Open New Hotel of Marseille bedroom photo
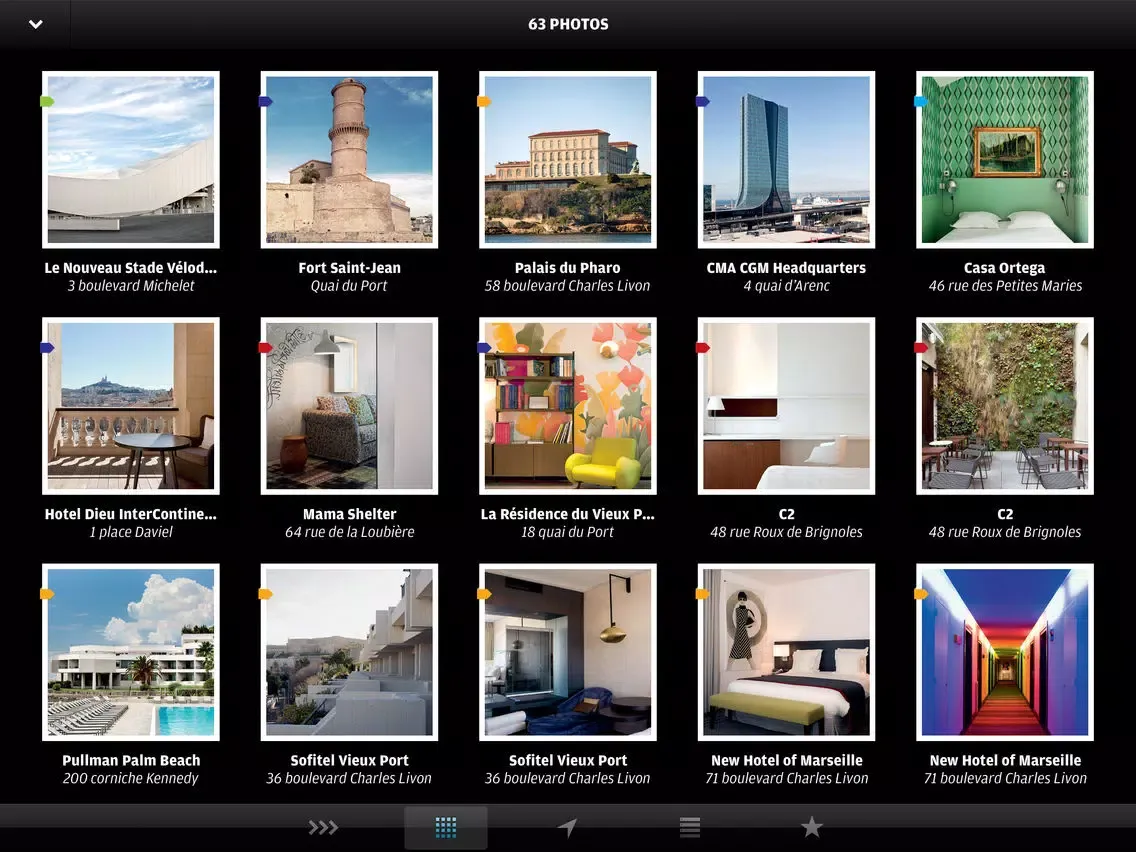This screenshot has width=1136, height=852. [x=786, y=652]
